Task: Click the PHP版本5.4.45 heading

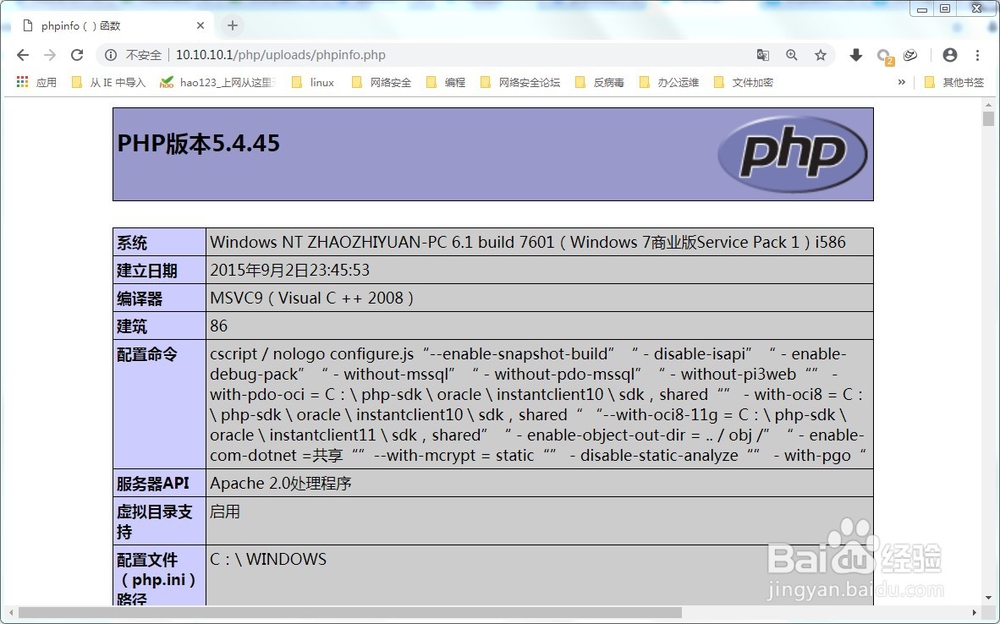Action: tap(198, 143)
